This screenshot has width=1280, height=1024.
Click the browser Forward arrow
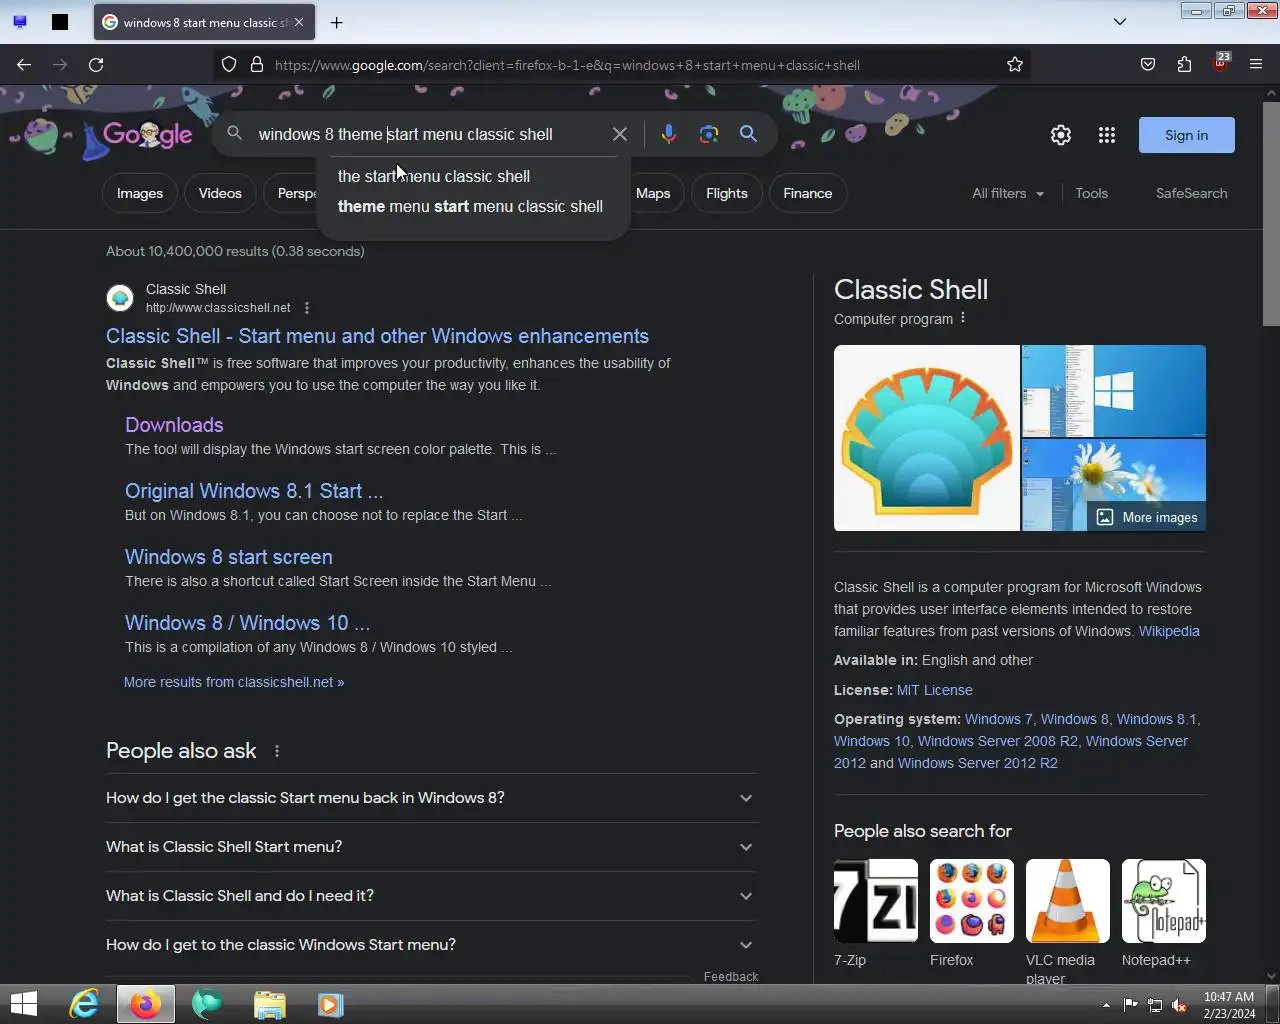60,65
